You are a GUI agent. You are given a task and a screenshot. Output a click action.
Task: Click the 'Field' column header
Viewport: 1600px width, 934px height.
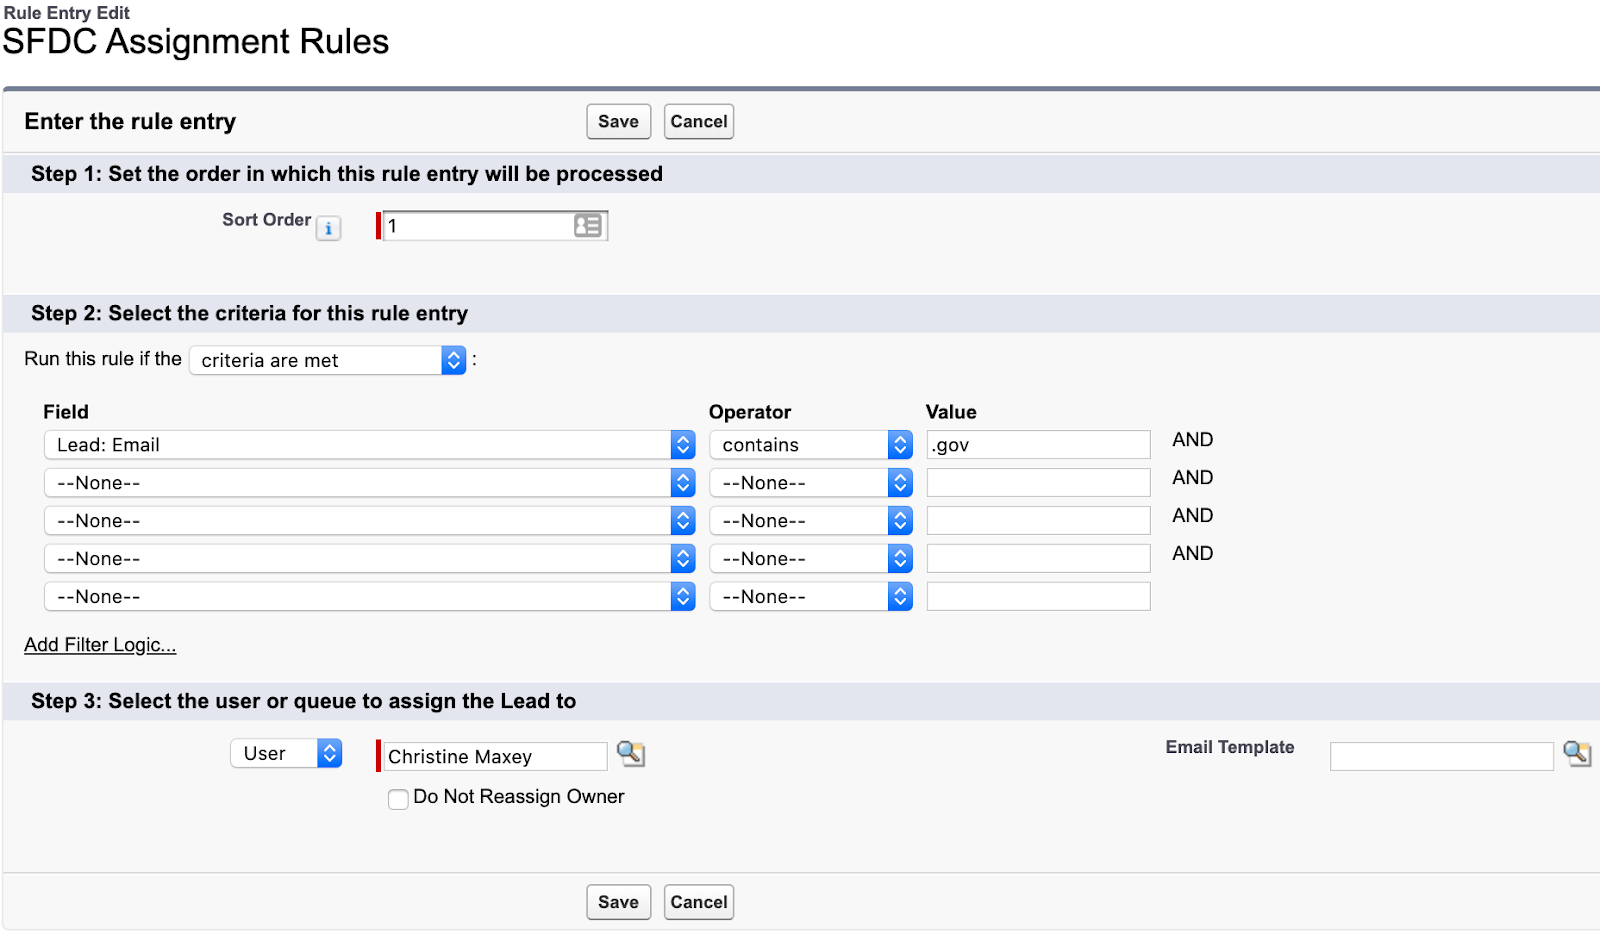(66, 412)
